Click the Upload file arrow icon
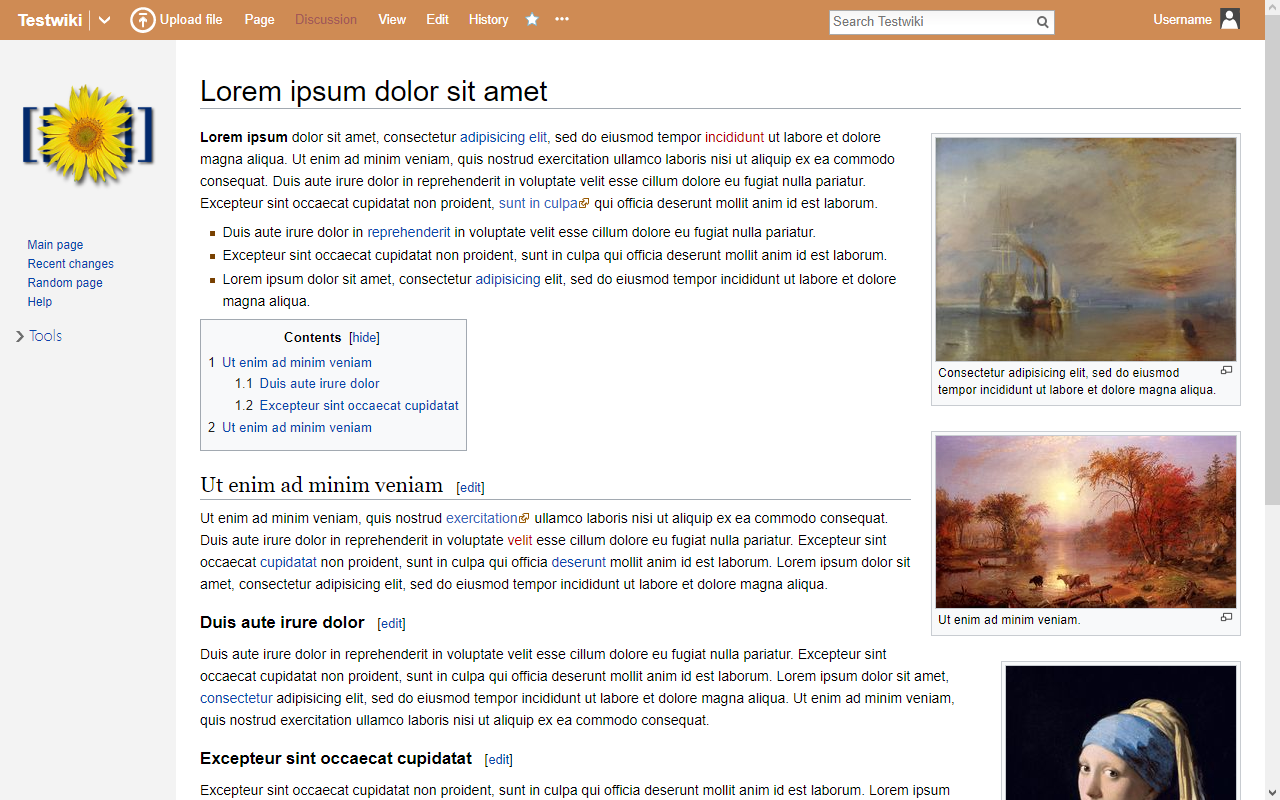The image size is (1280, 800). click(143, 20)
